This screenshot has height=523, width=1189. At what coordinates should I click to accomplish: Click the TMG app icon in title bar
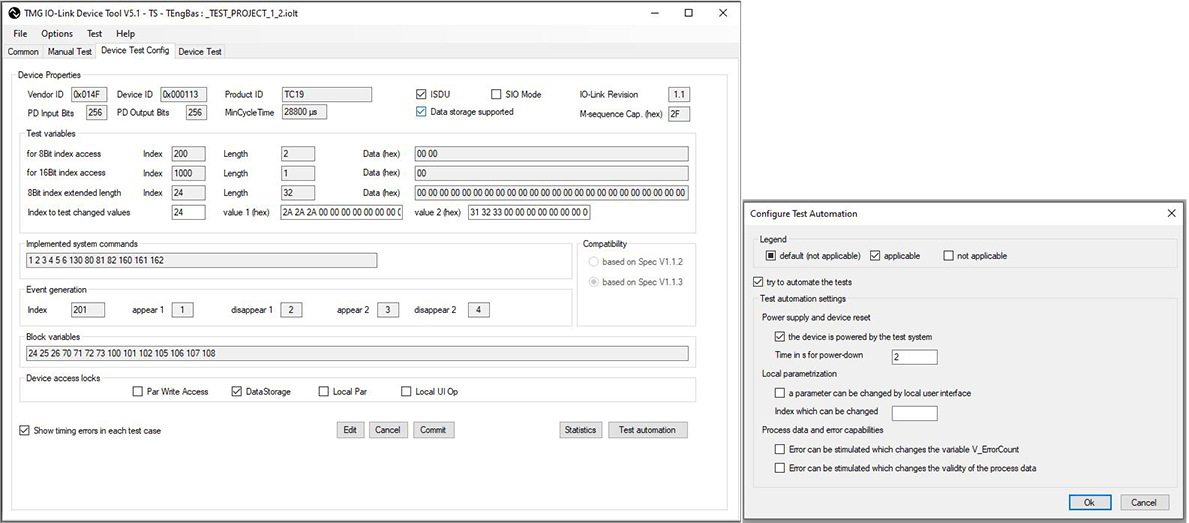click(14, 13)
